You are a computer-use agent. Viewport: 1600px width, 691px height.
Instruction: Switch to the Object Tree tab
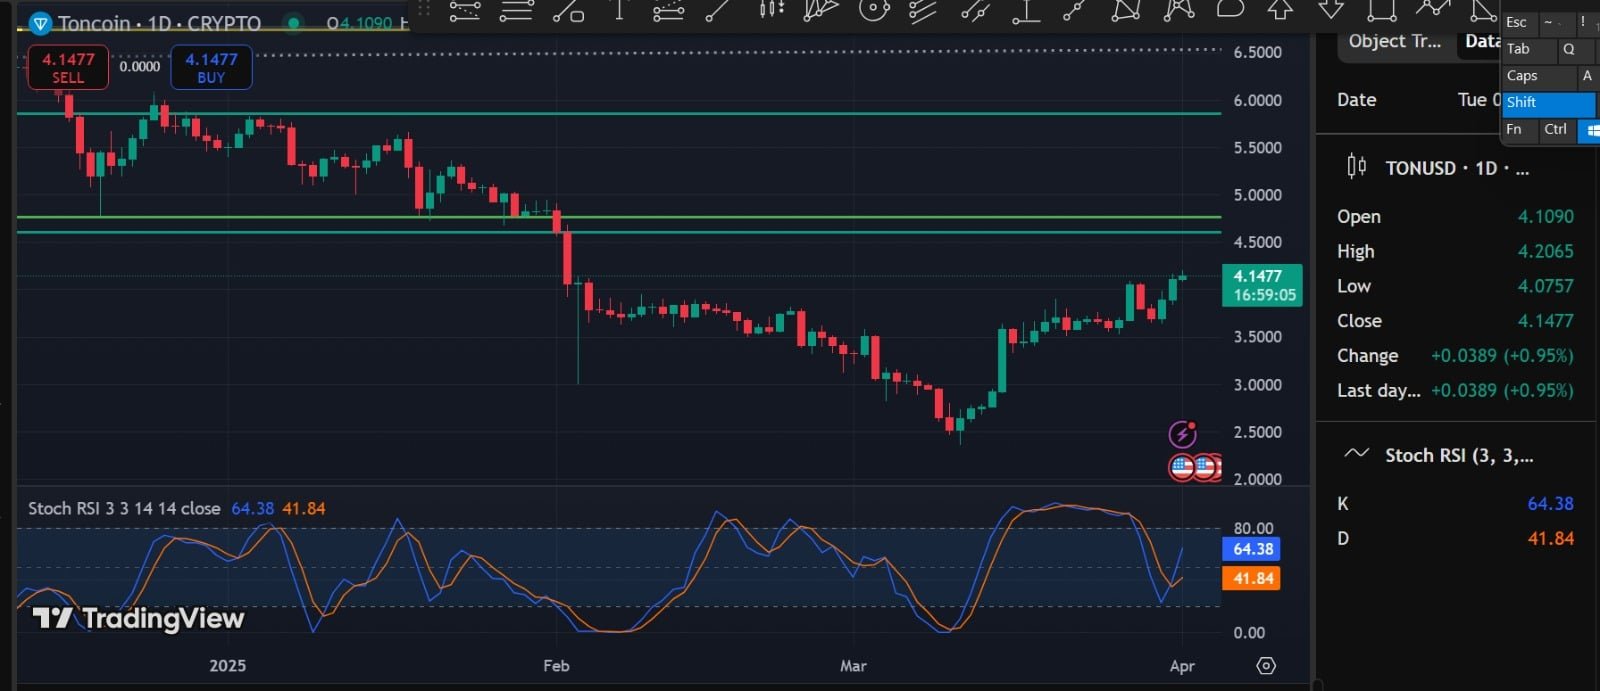[x=1394, y=42]
